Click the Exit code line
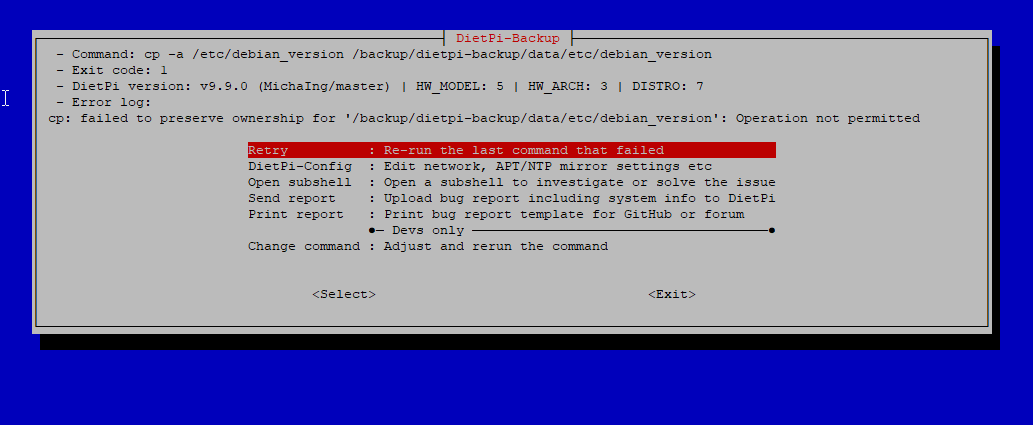 coord(111,71)
